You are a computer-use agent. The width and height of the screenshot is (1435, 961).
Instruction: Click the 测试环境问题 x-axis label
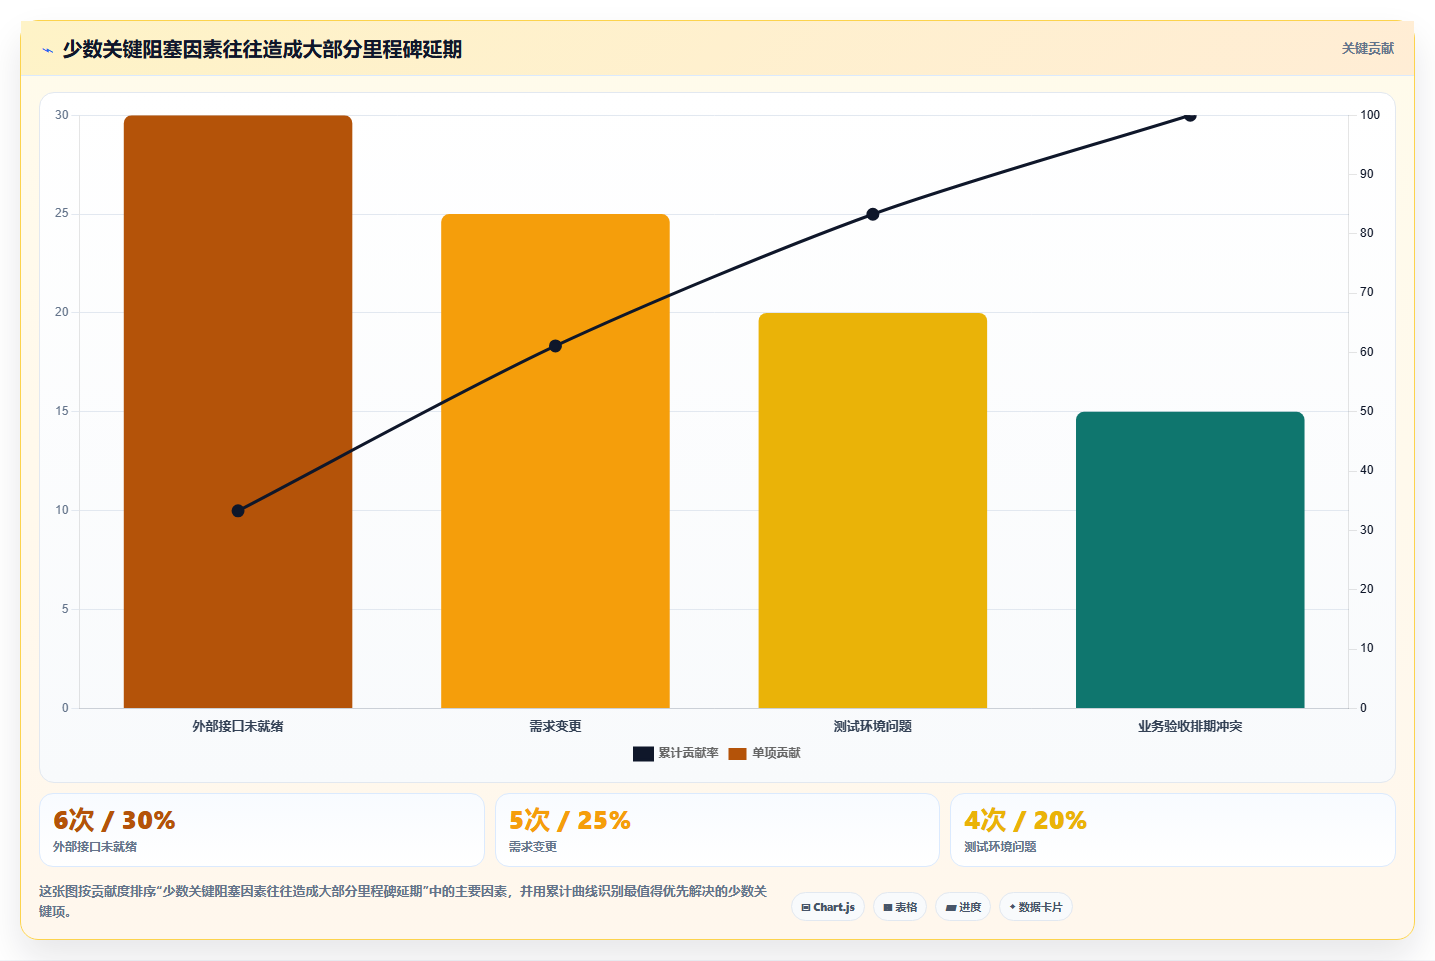pyautogui.click(x=873, y=727)
